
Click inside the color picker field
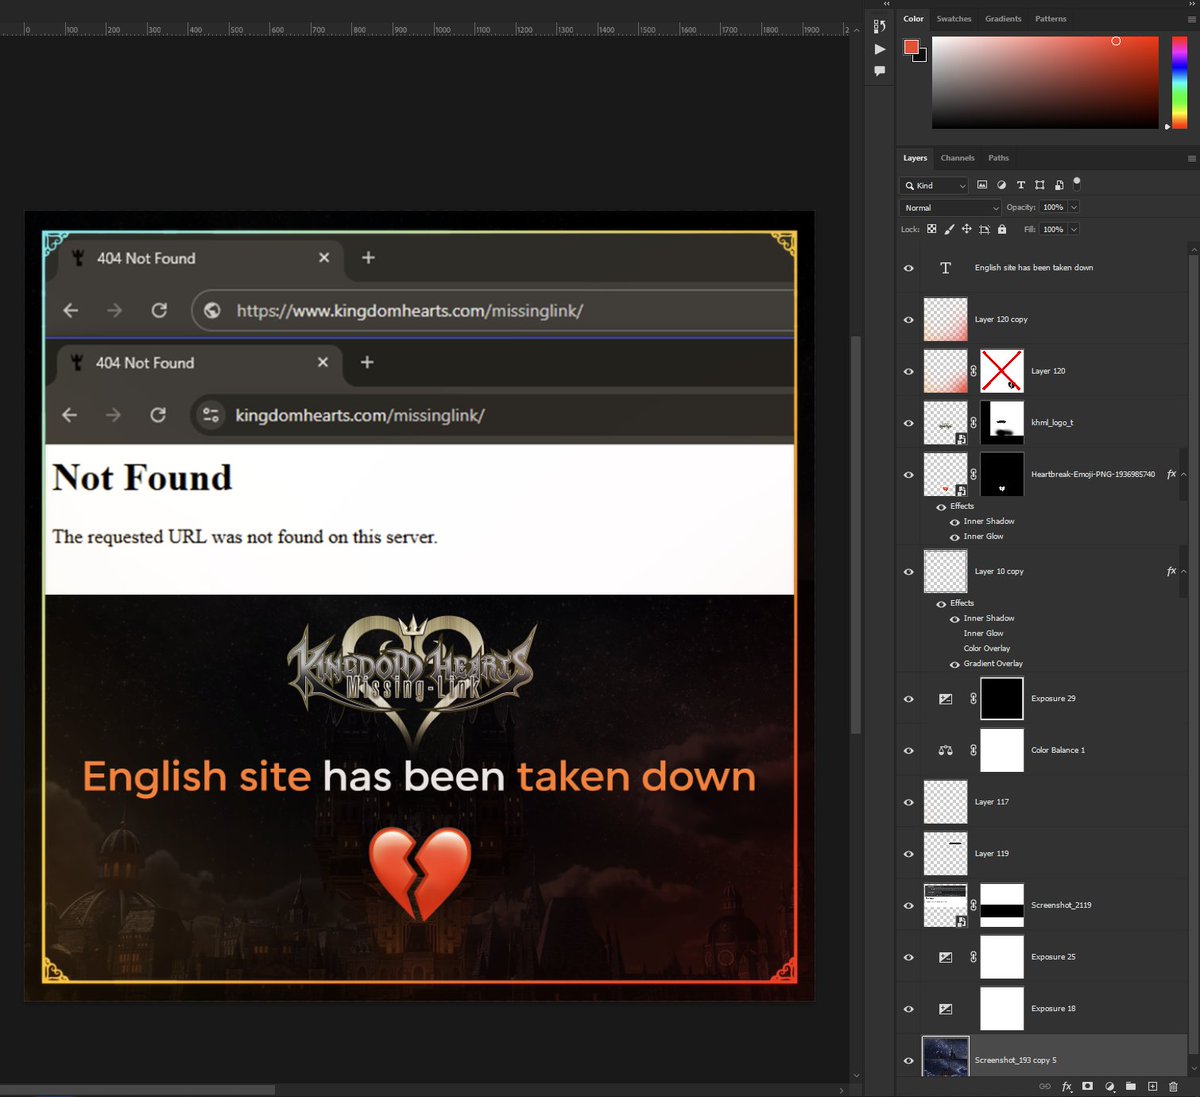[1045, 83]
